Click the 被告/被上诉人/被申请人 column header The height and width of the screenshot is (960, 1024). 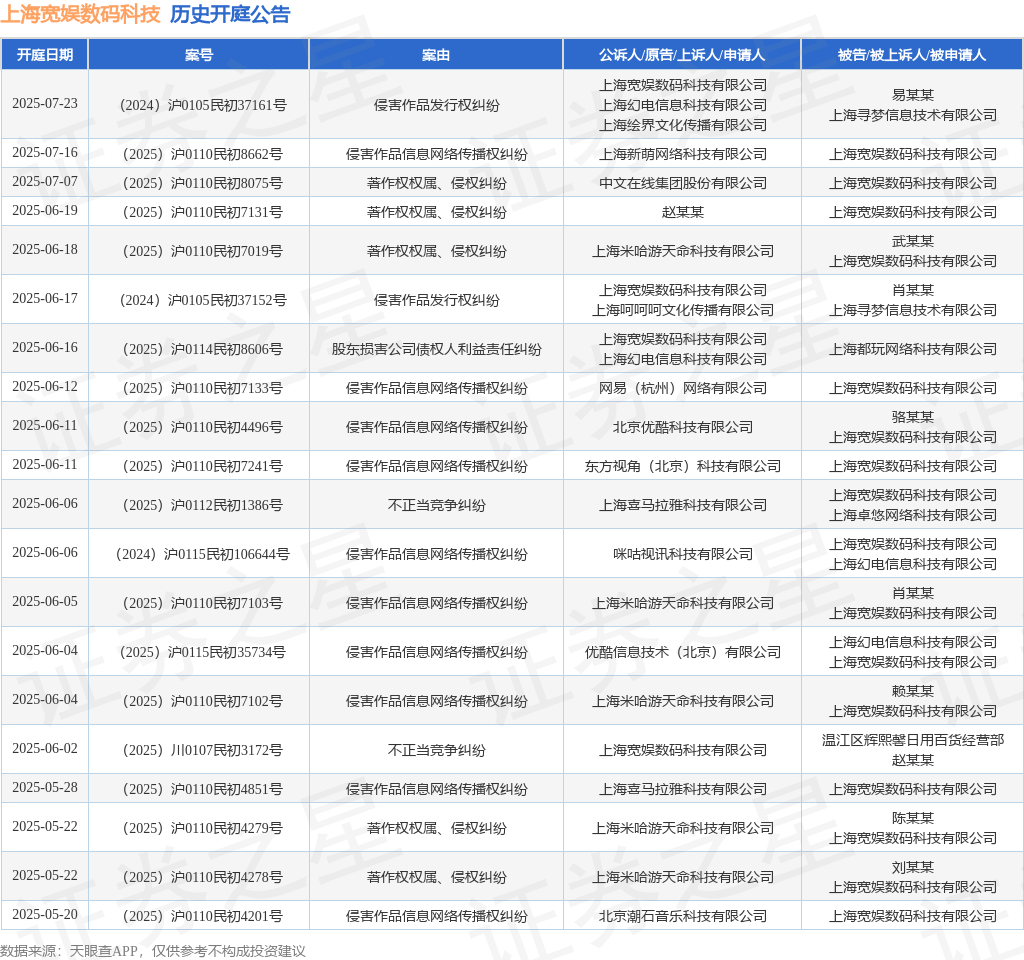(x=912, y=55)
